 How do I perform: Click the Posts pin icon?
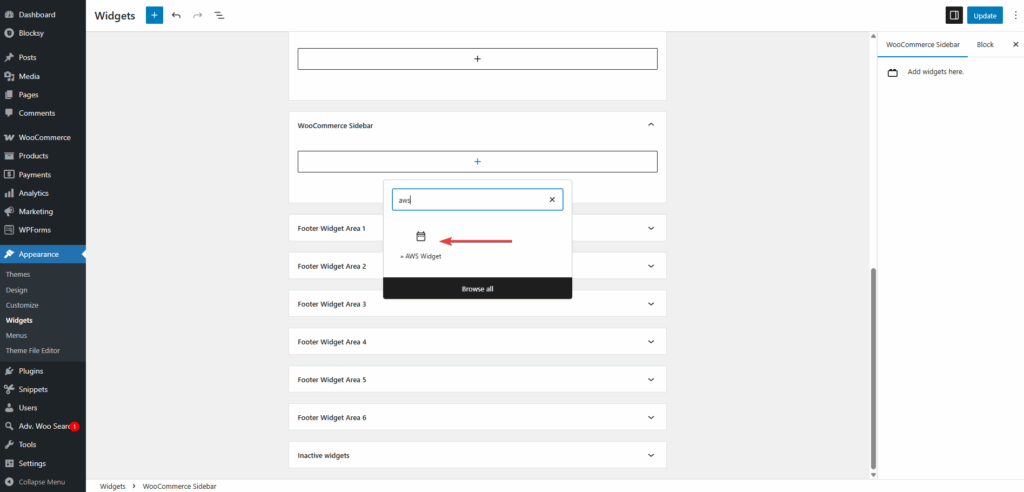(x=9, y=57)
